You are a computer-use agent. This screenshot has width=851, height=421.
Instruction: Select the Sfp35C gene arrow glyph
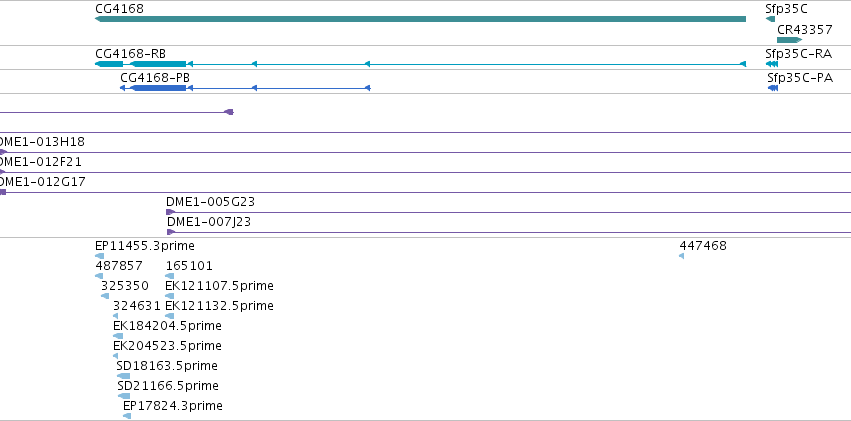click(x=770, y=19)
